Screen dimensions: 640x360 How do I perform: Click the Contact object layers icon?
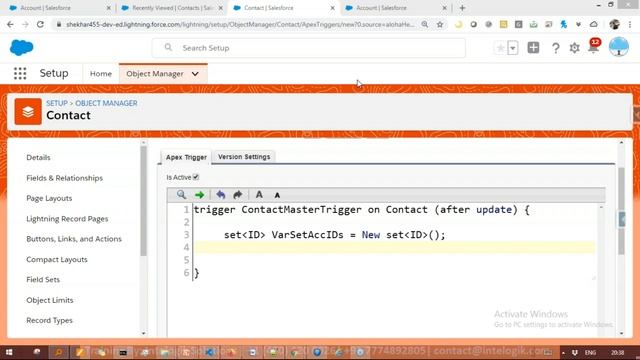(x=28, y=111)
